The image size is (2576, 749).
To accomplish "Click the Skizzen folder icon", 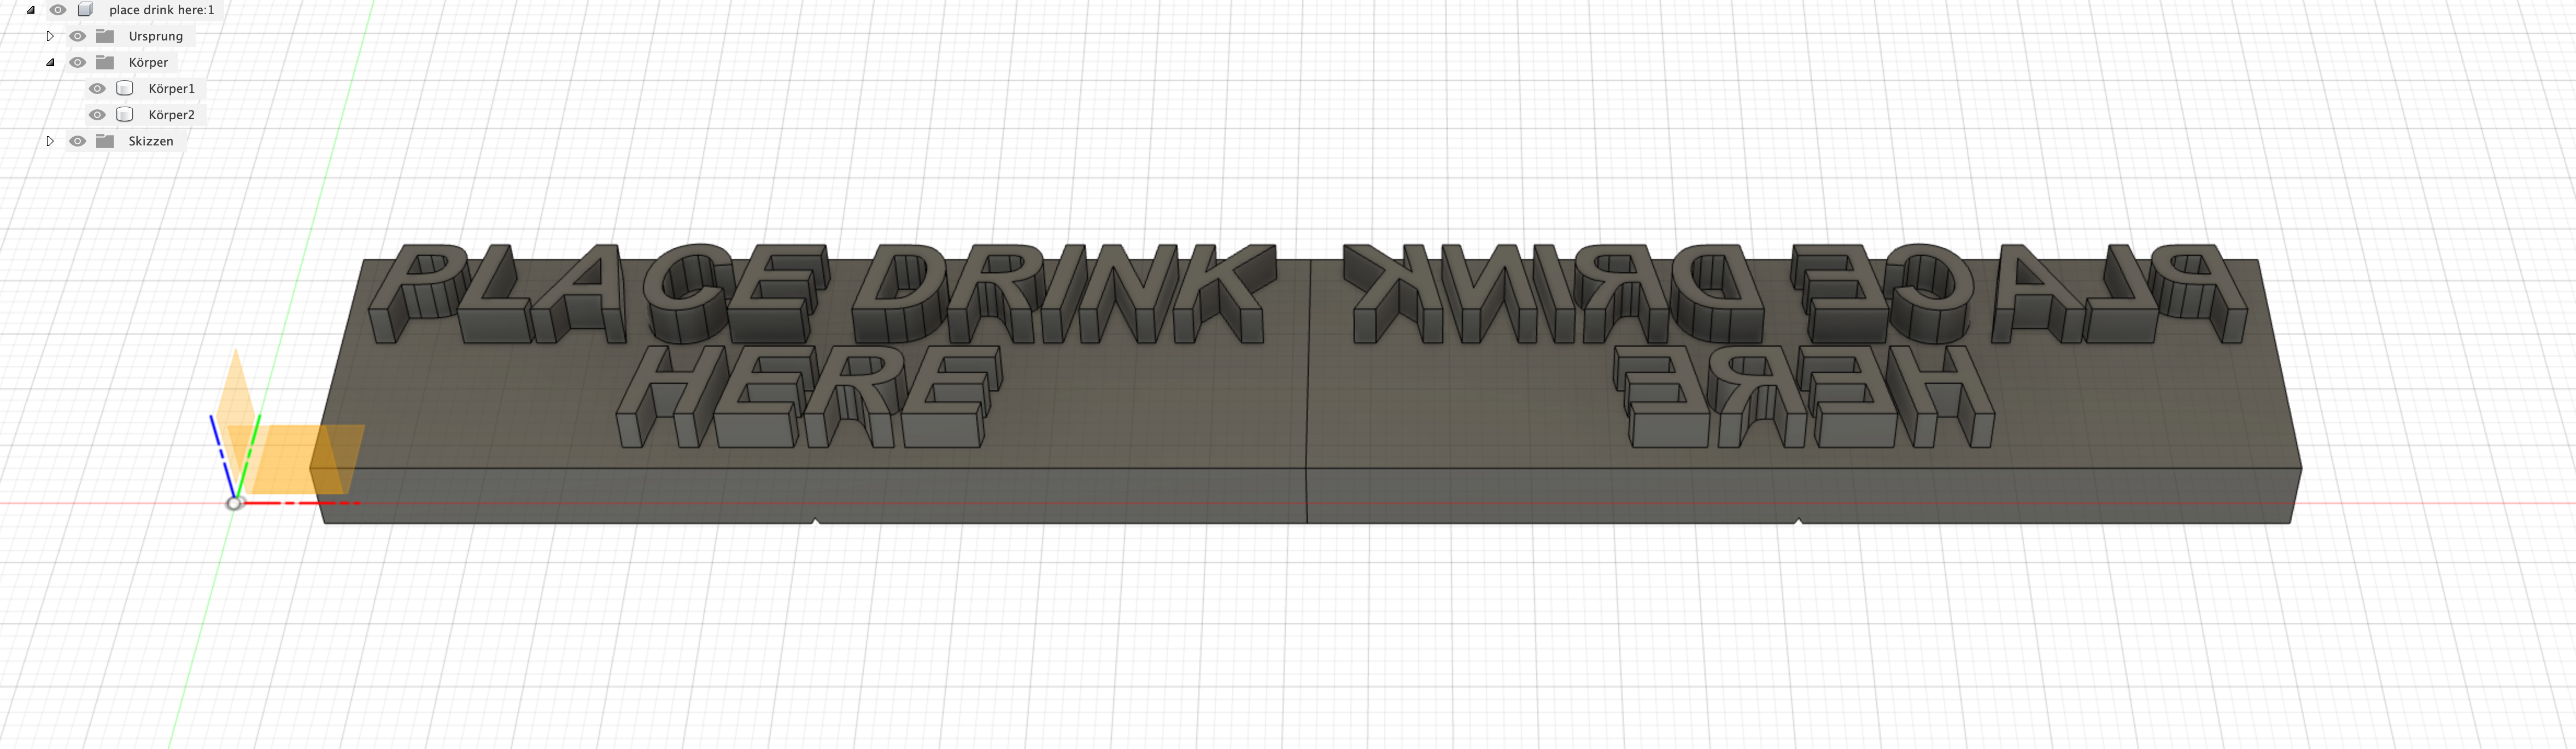I will (105, 141).
